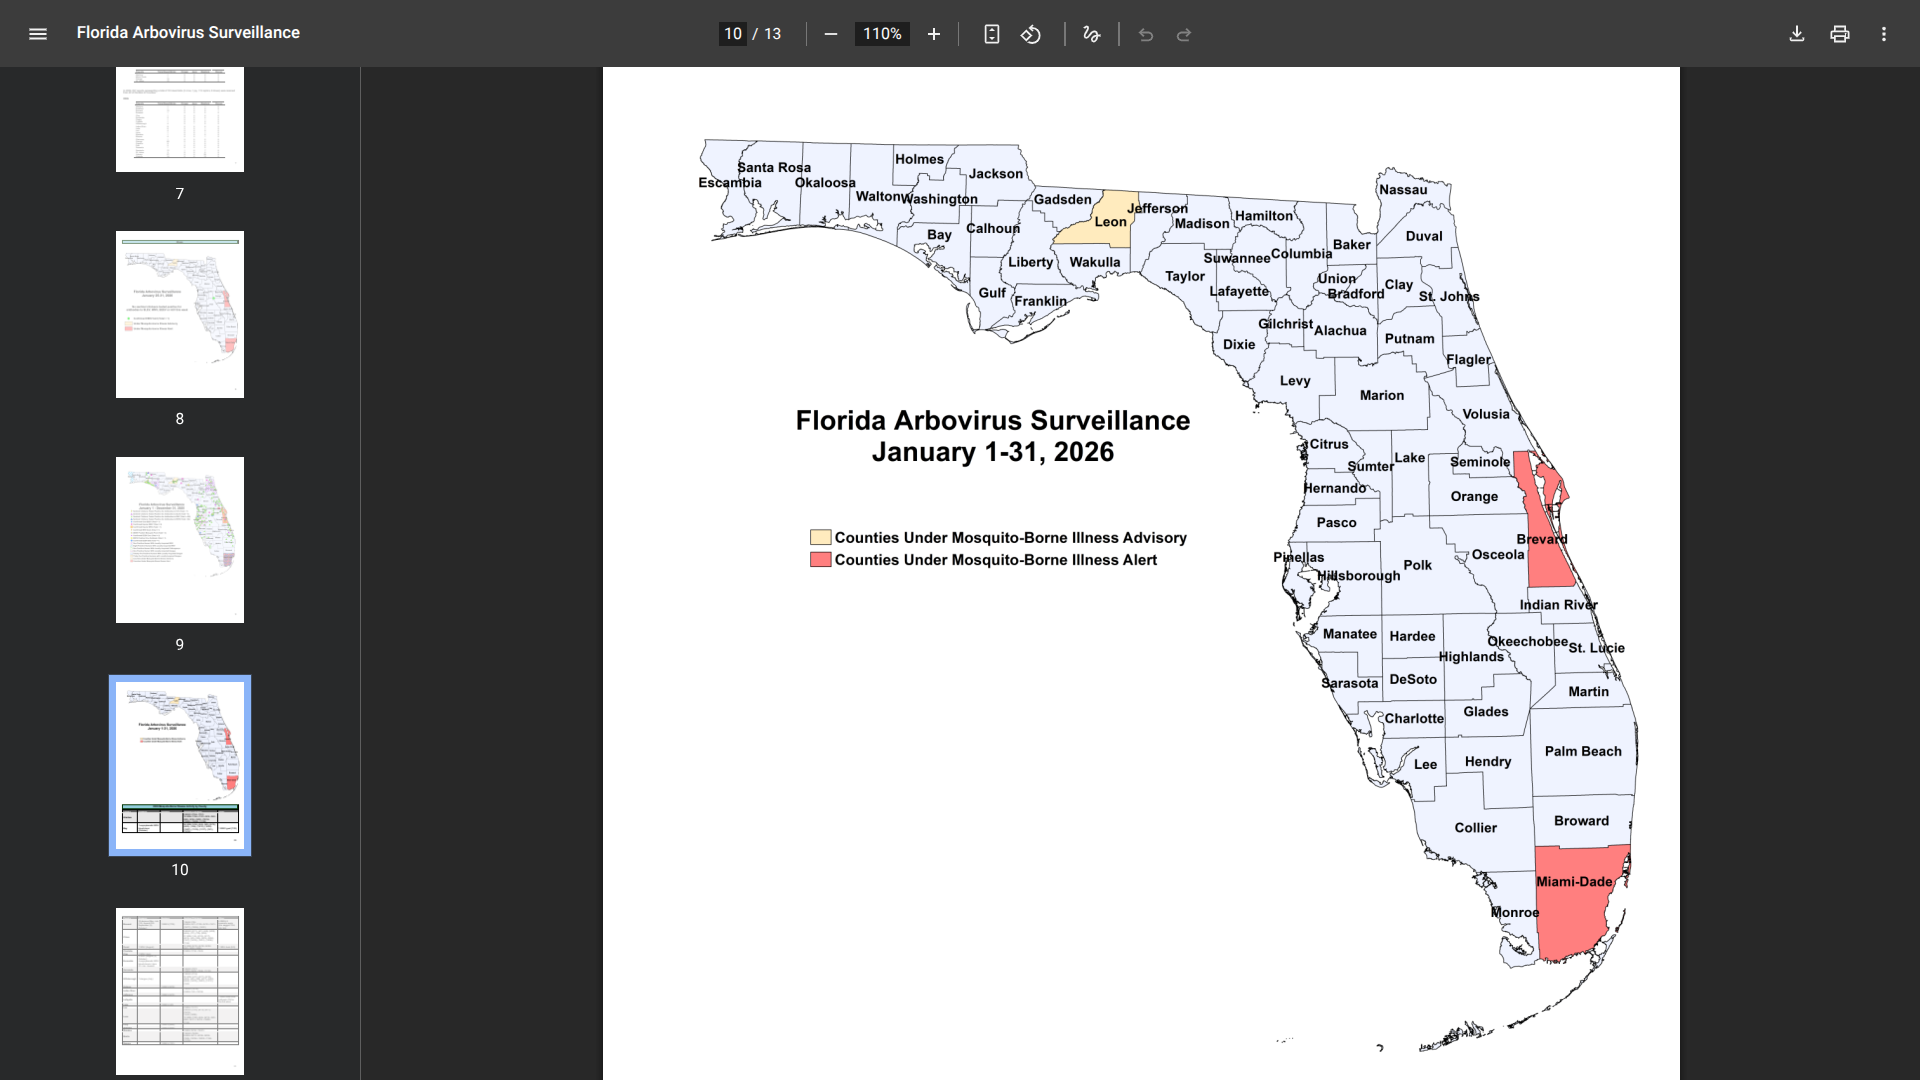Click the fit to page icon

(991, 34)
